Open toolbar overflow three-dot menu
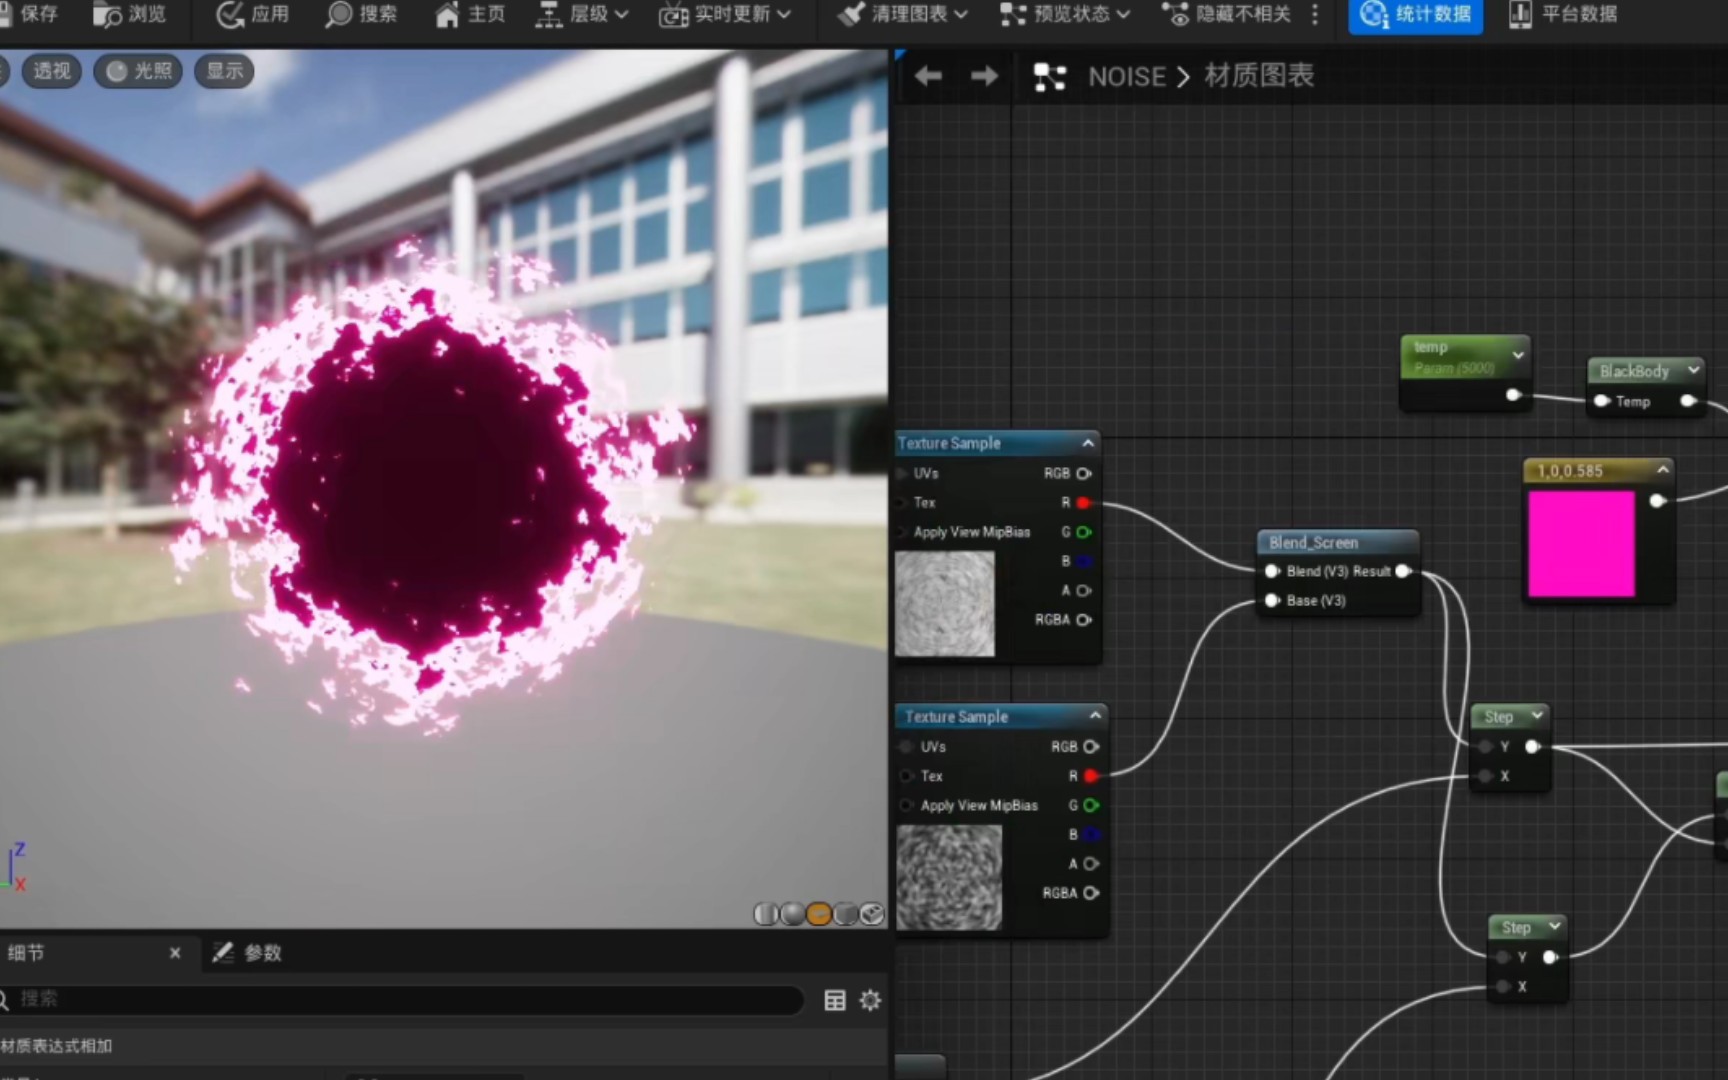Screen dimensions: 1728x1080 pos(1315,14)
